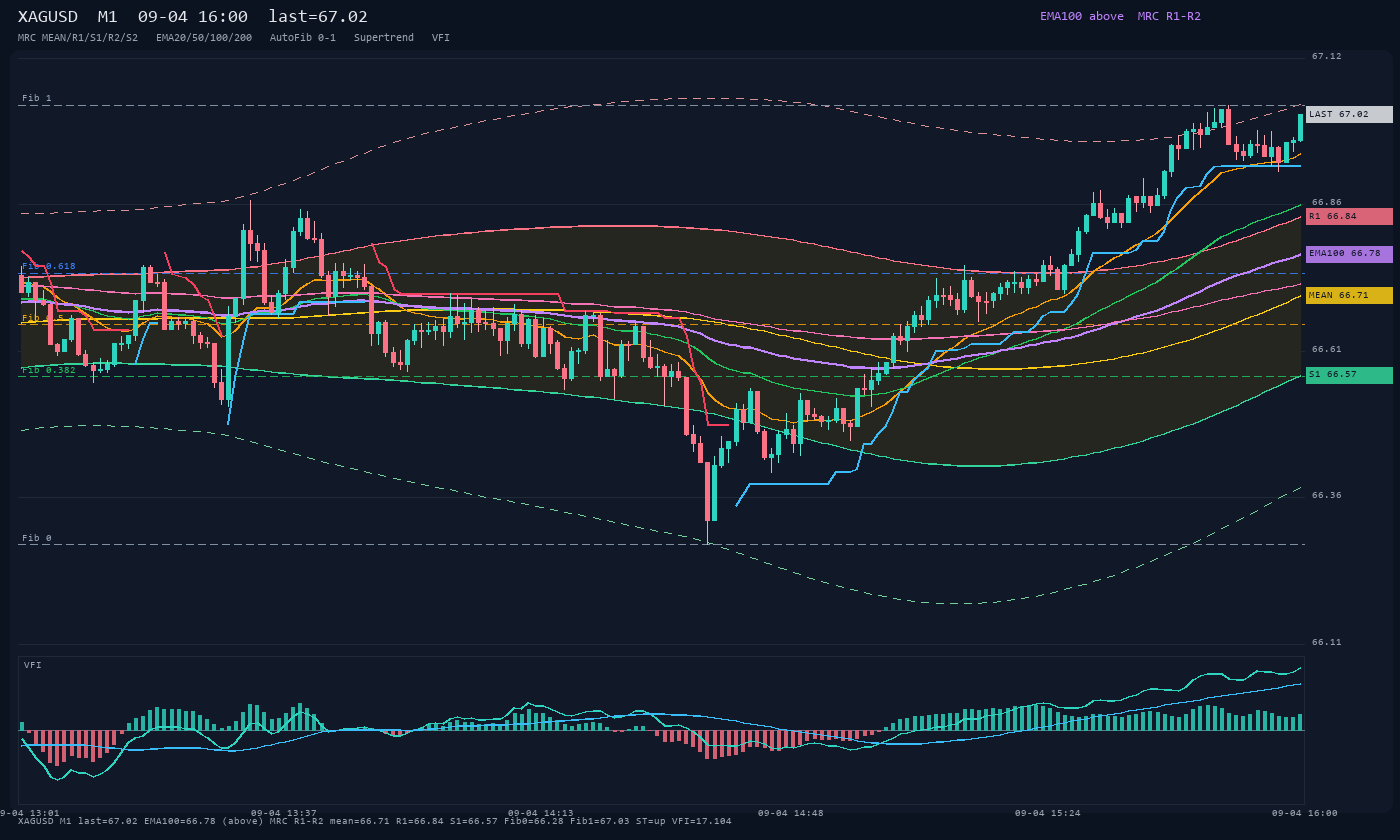The image size is (1400, 840).
Task: Click the 09-04 14:13 time axis label
Action: click(541, 813)
